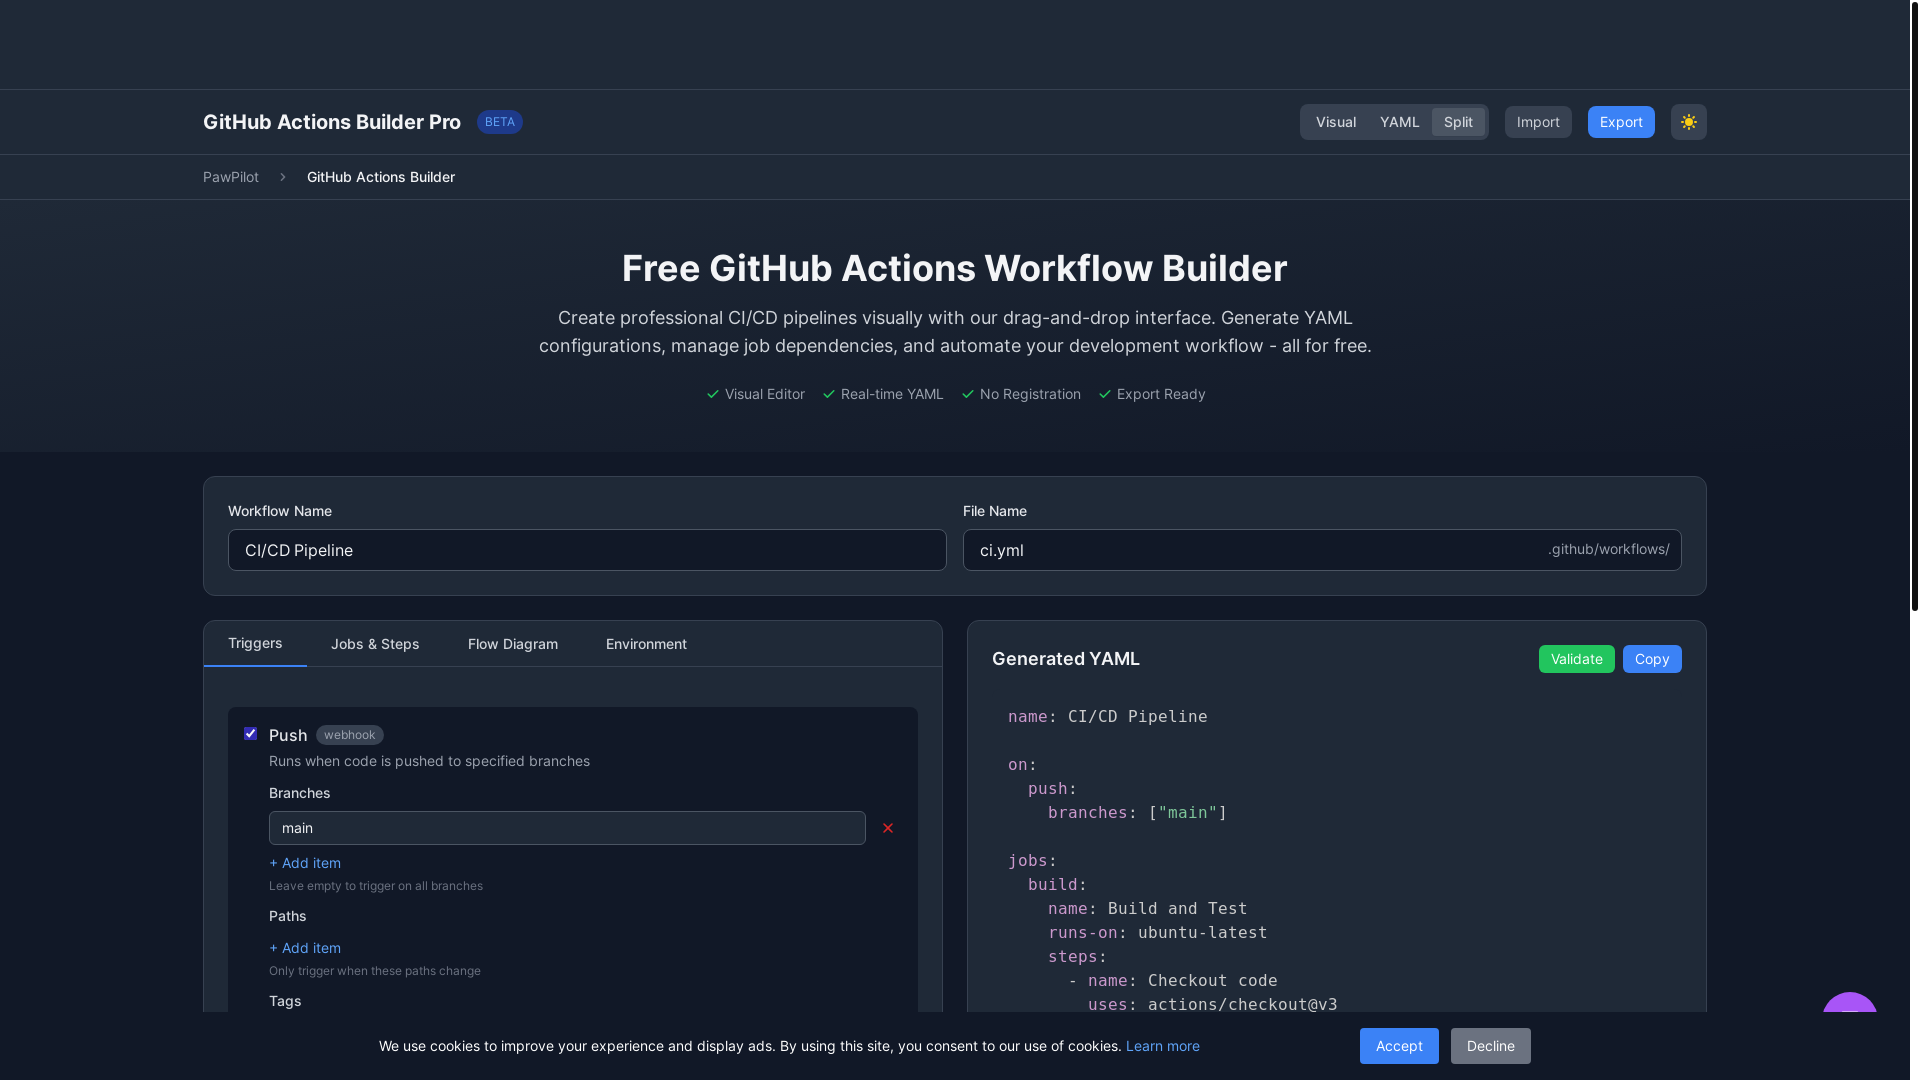Viewport: 1920px width, 1080px height.
Task: Click the Real-time YAML feature text
Action: tap(892, 394)
